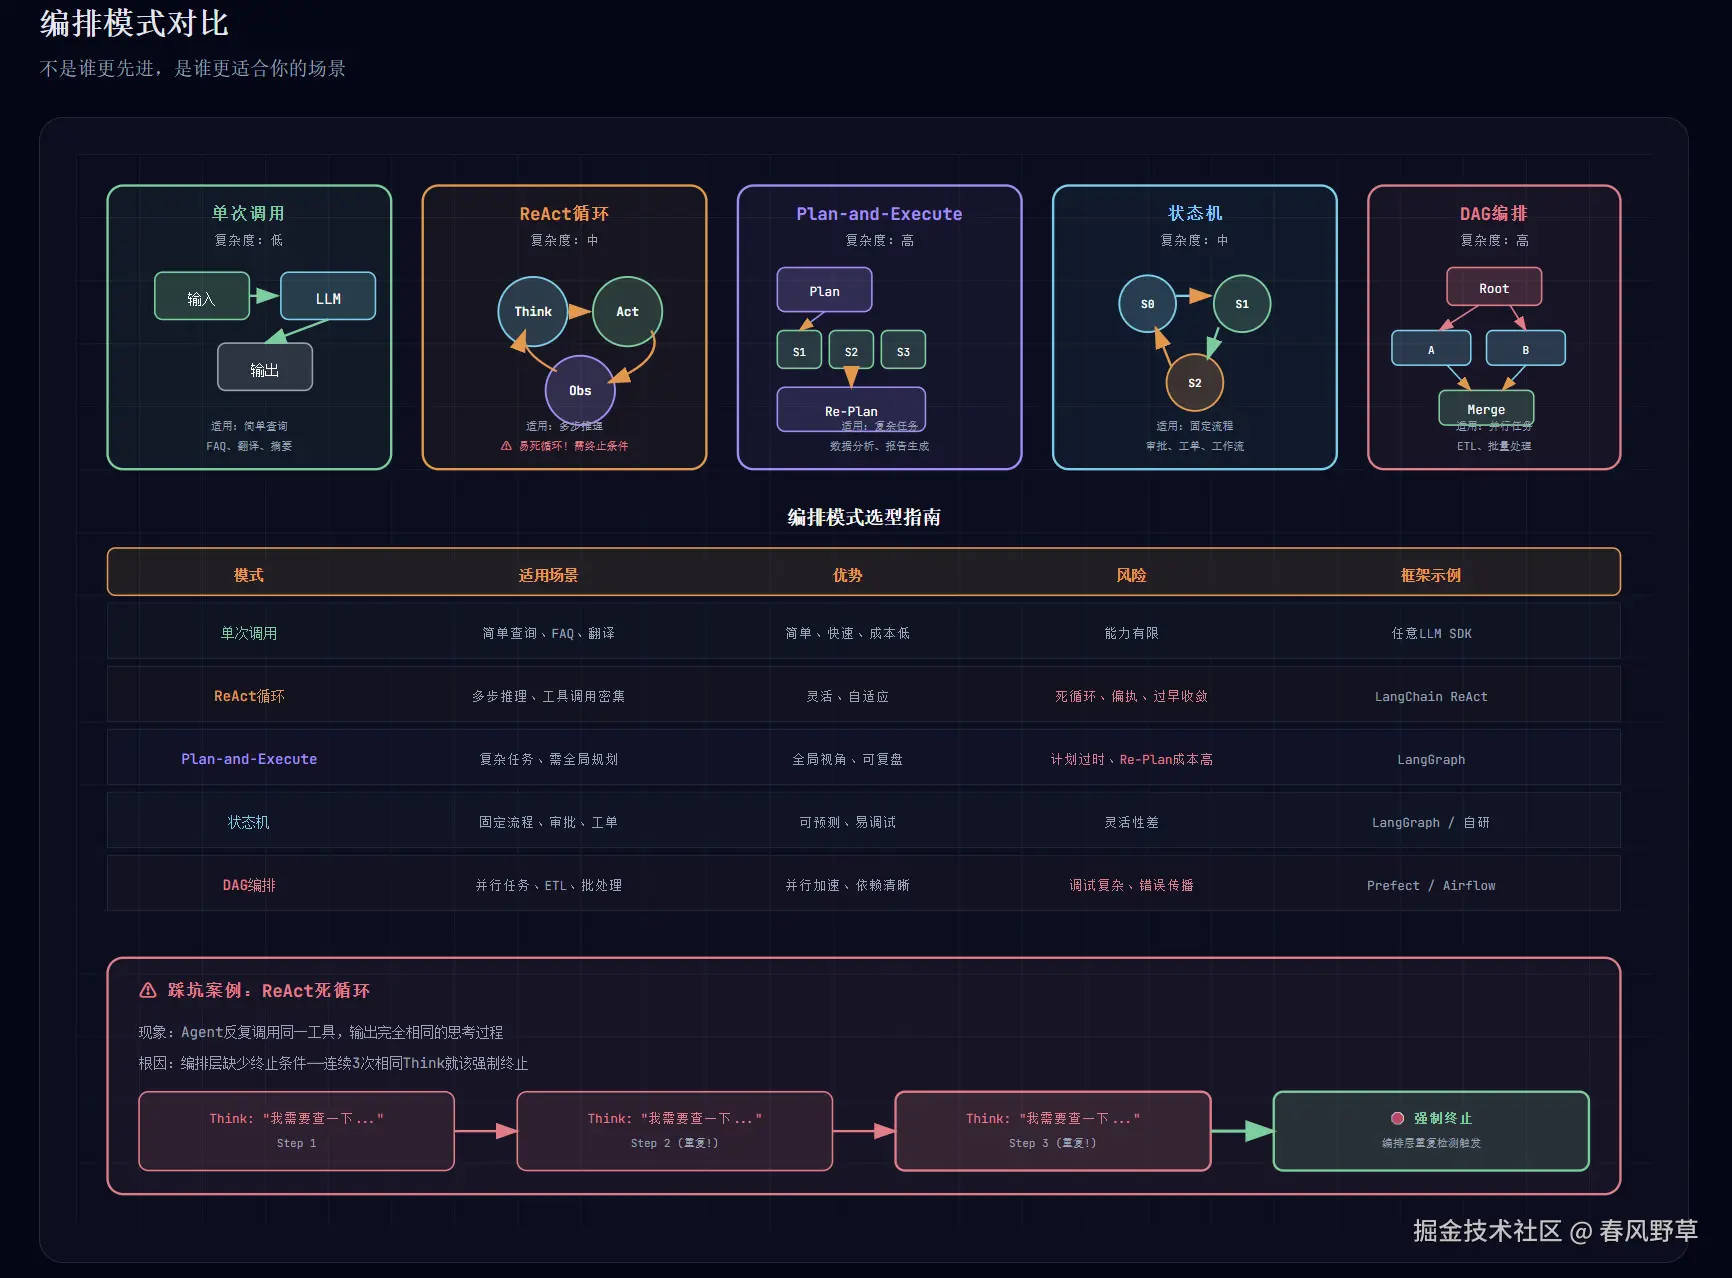Click the DAG编排 card title at top

(x=1494, y=214)
